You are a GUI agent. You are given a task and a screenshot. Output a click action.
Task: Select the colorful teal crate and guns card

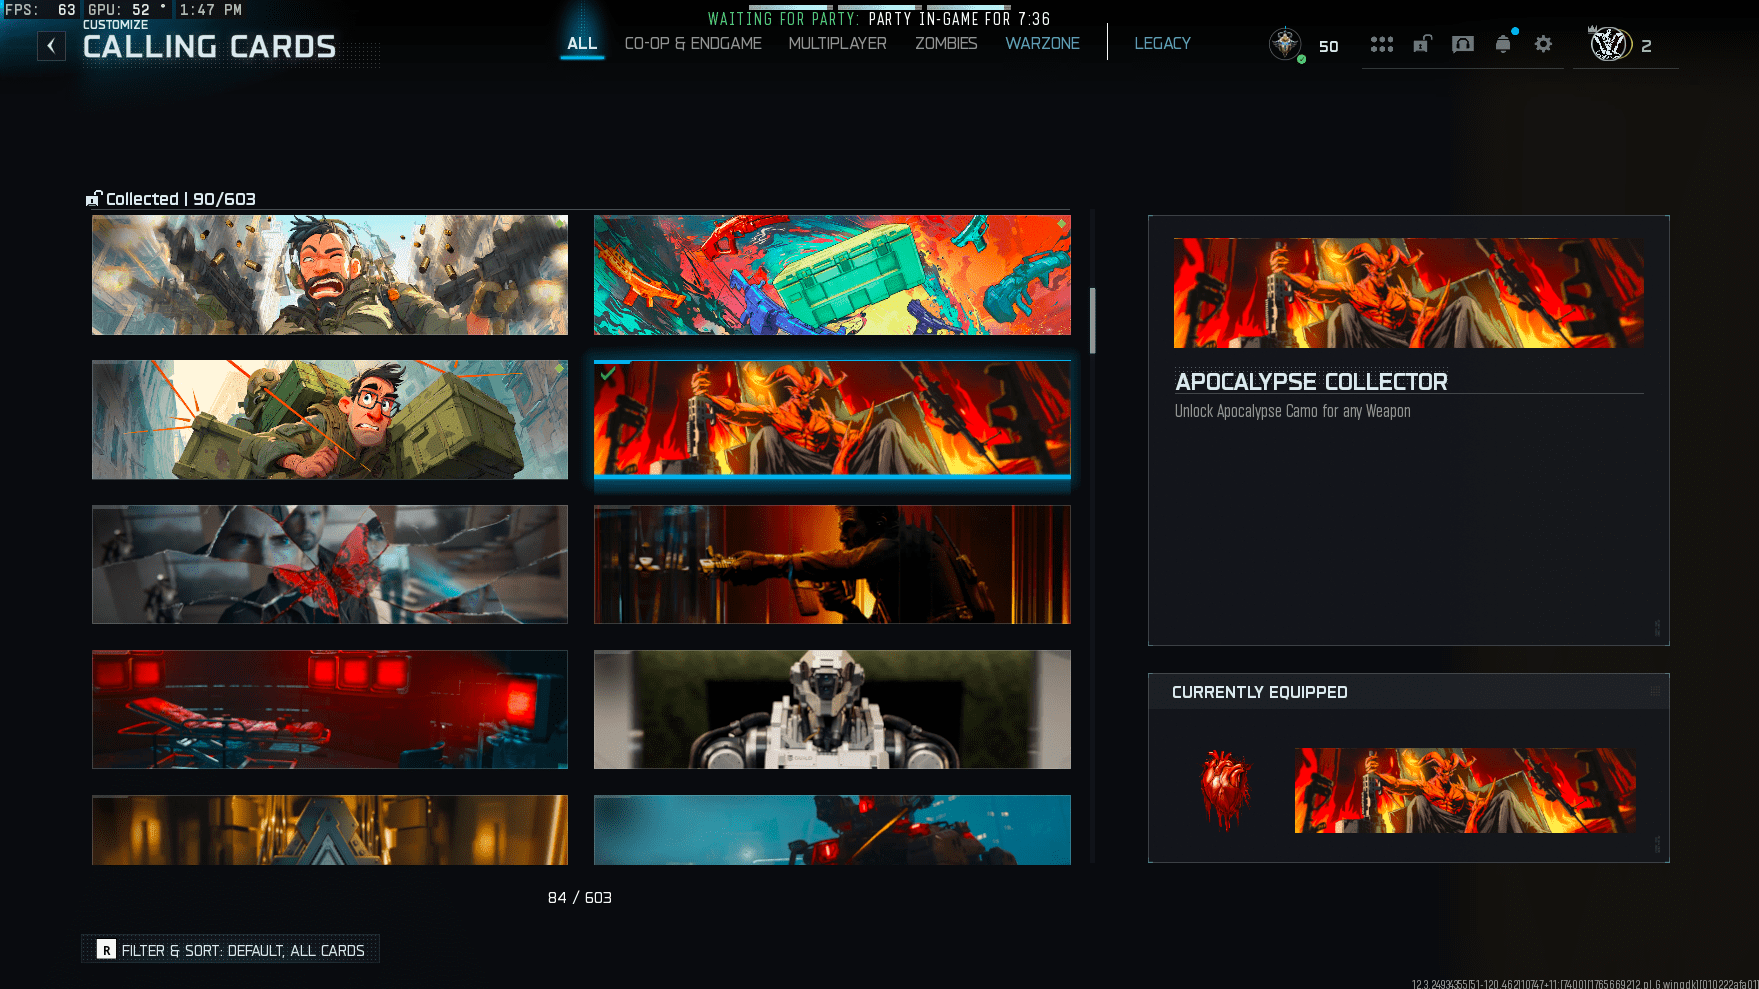tap(832, 275)
